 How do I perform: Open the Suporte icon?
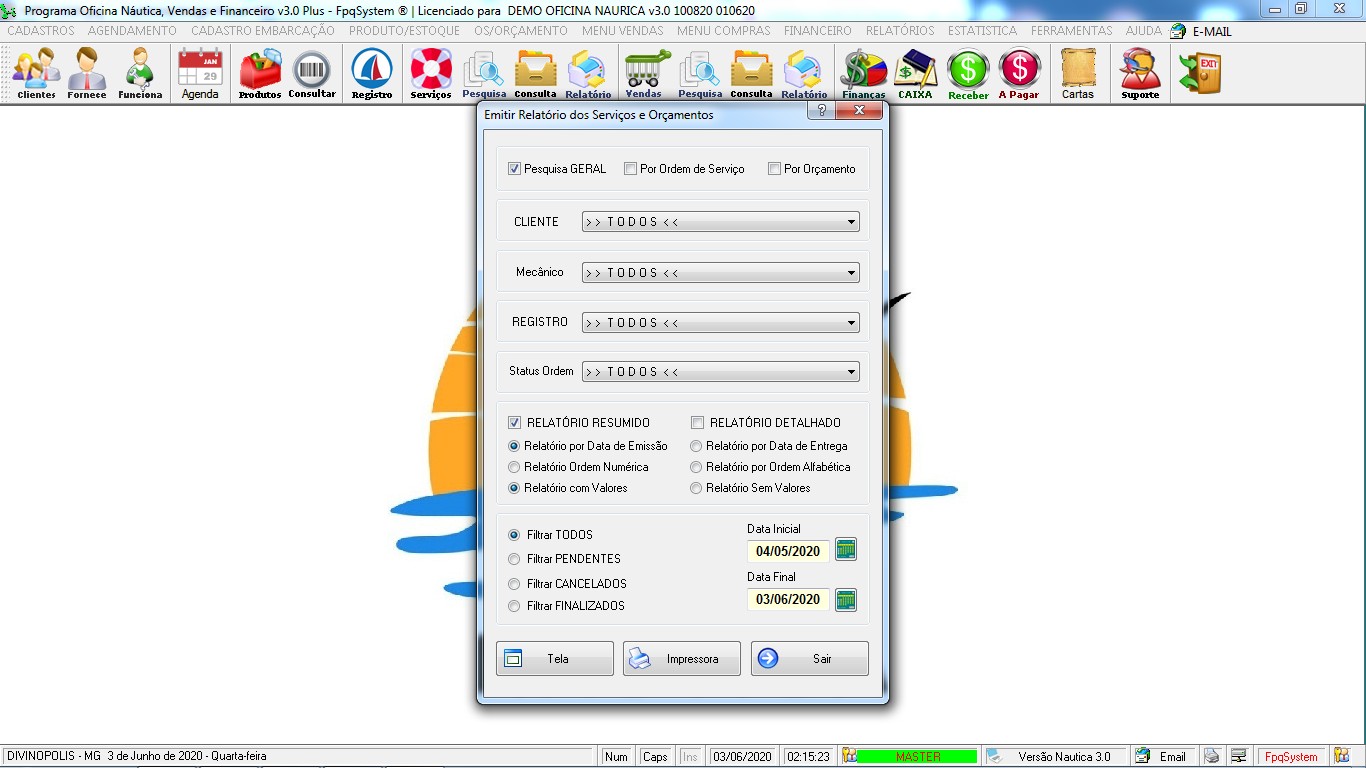[x=1140, y=74]
